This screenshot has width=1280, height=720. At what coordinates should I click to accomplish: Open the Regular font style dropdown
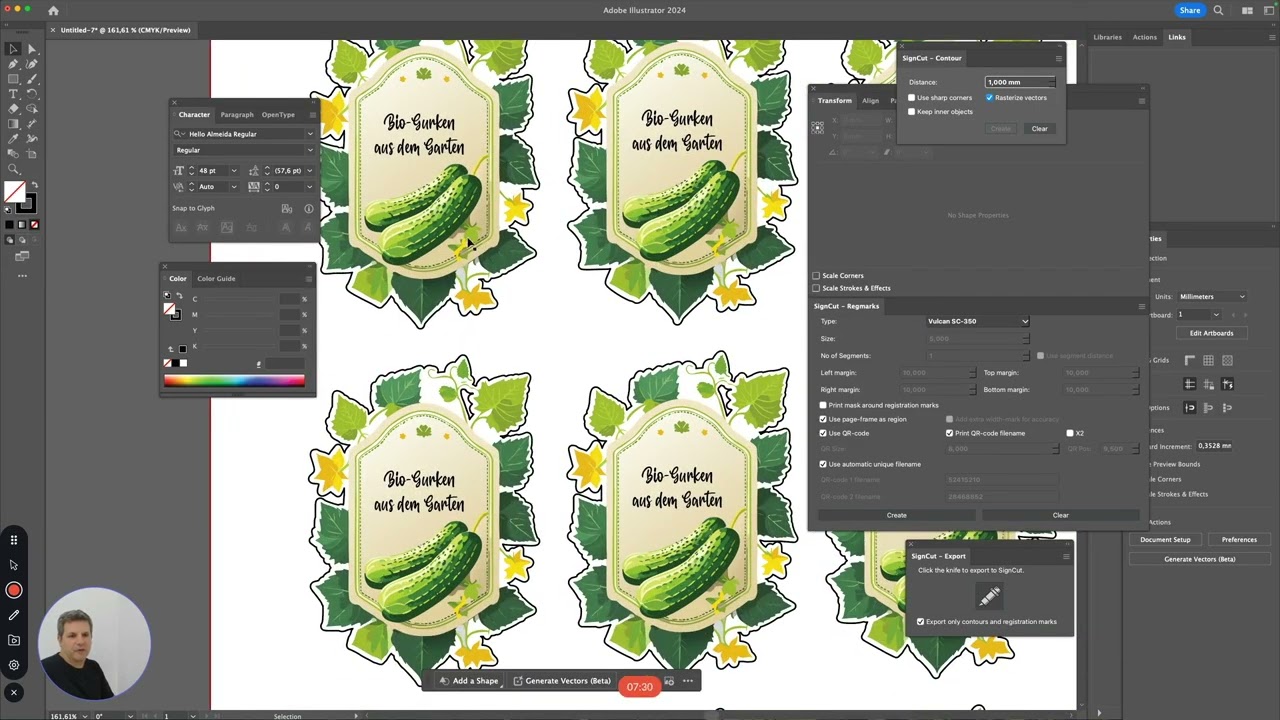(x=310, y=150)
